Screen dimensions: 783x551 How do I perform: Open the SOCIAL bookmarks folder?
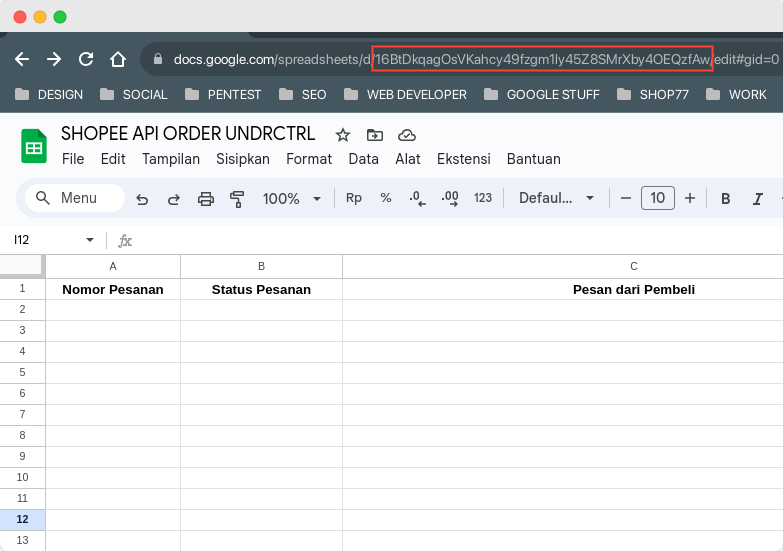pos(134,94)
